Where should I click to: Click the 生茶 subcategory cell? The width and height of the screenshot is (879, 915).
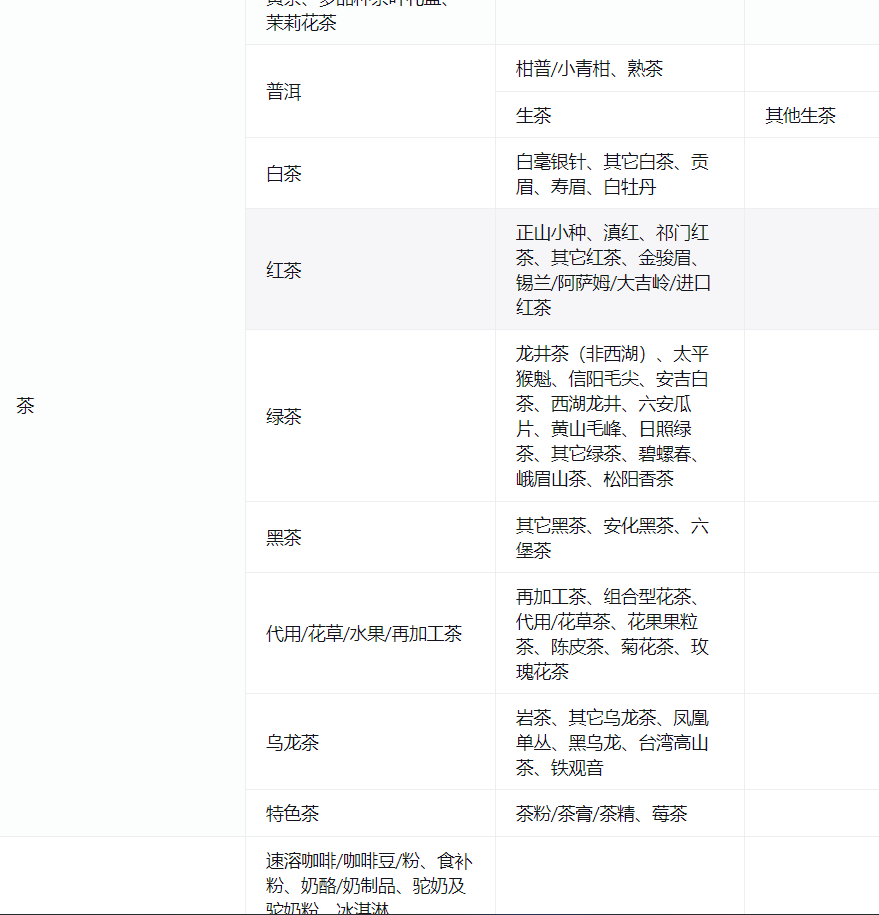click(534, 115)
